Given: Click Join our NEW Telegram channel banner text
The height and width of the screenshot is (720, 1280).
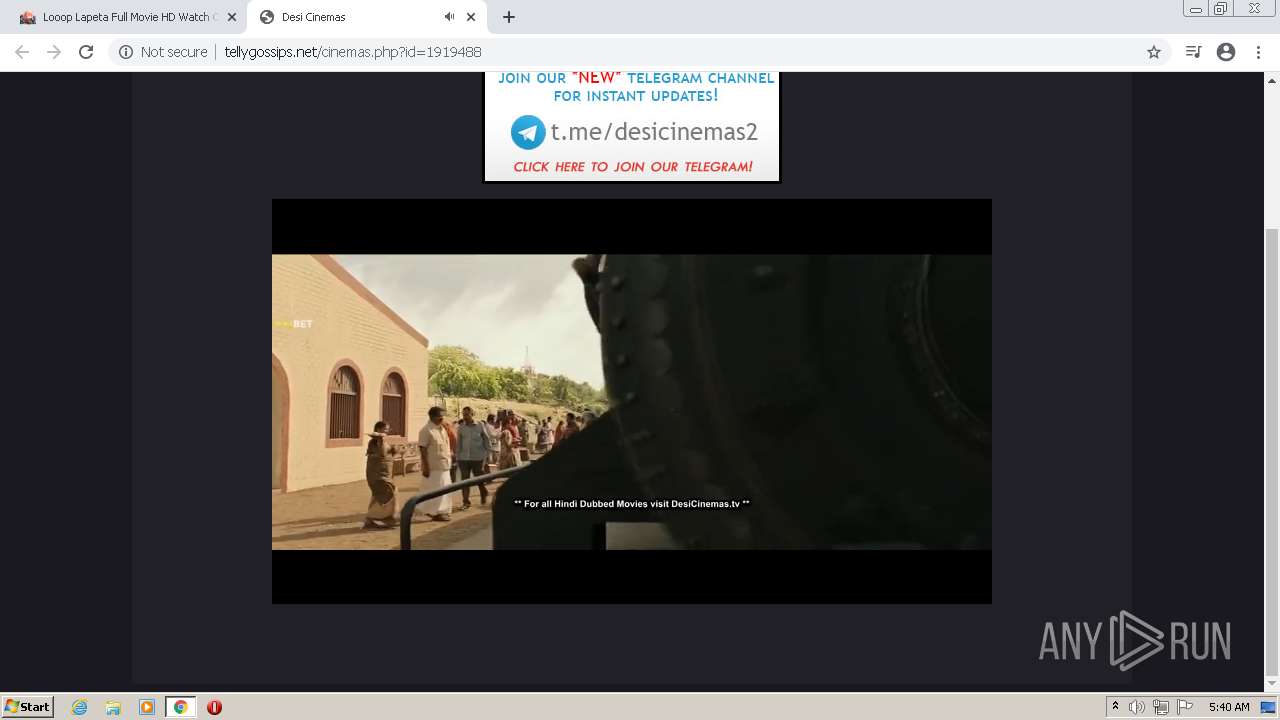Looking at the screenshot, I should (x=636, y=87).
